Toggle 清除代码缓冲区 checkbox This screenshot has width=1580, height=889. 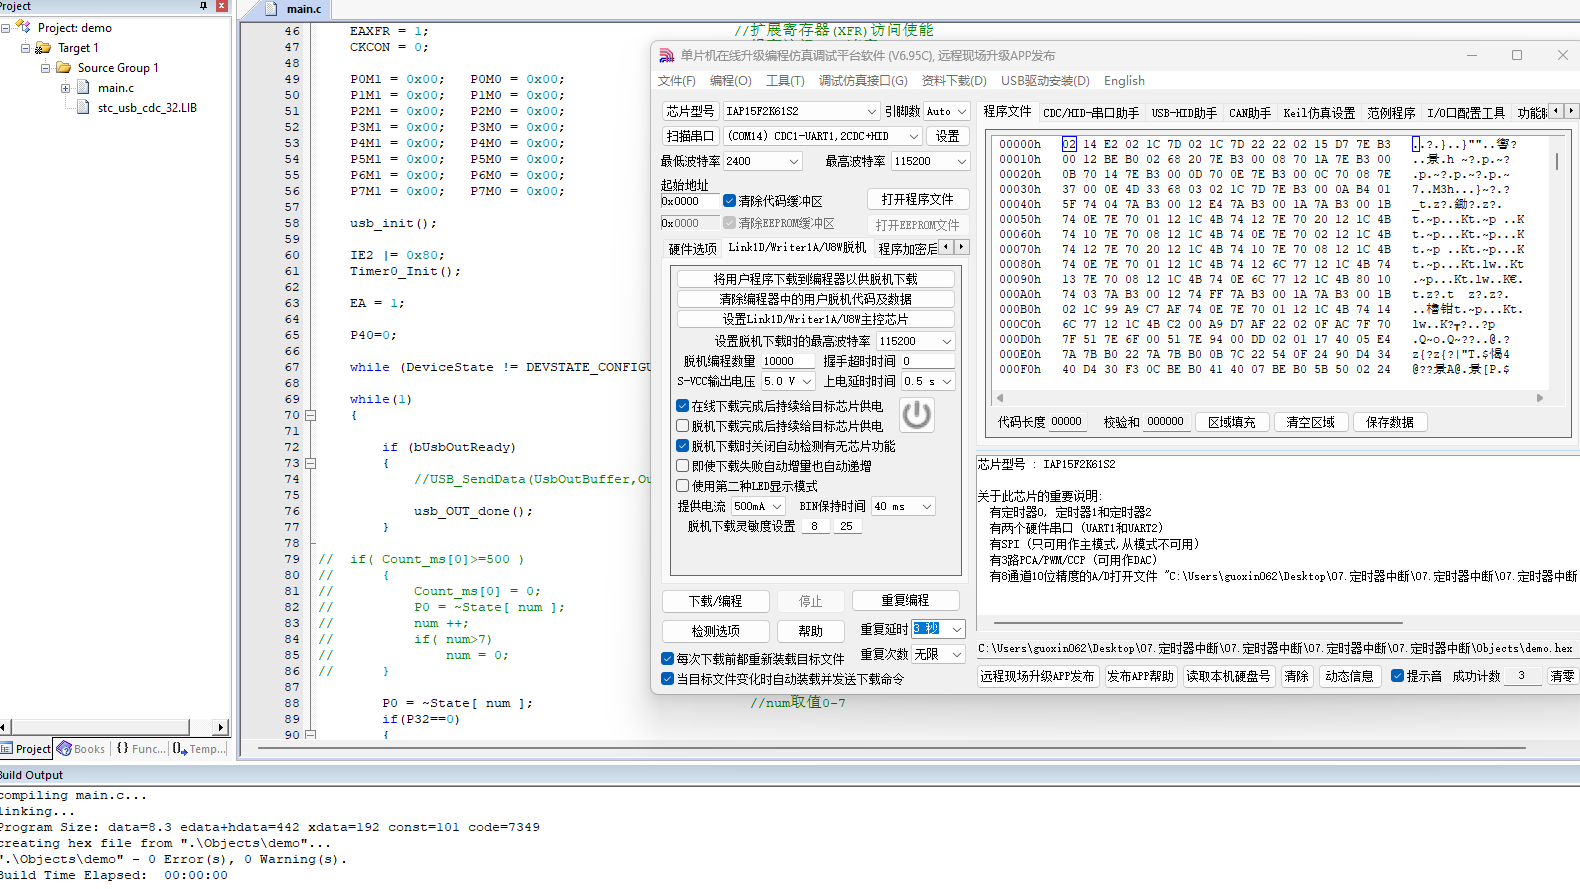point(730,201)
